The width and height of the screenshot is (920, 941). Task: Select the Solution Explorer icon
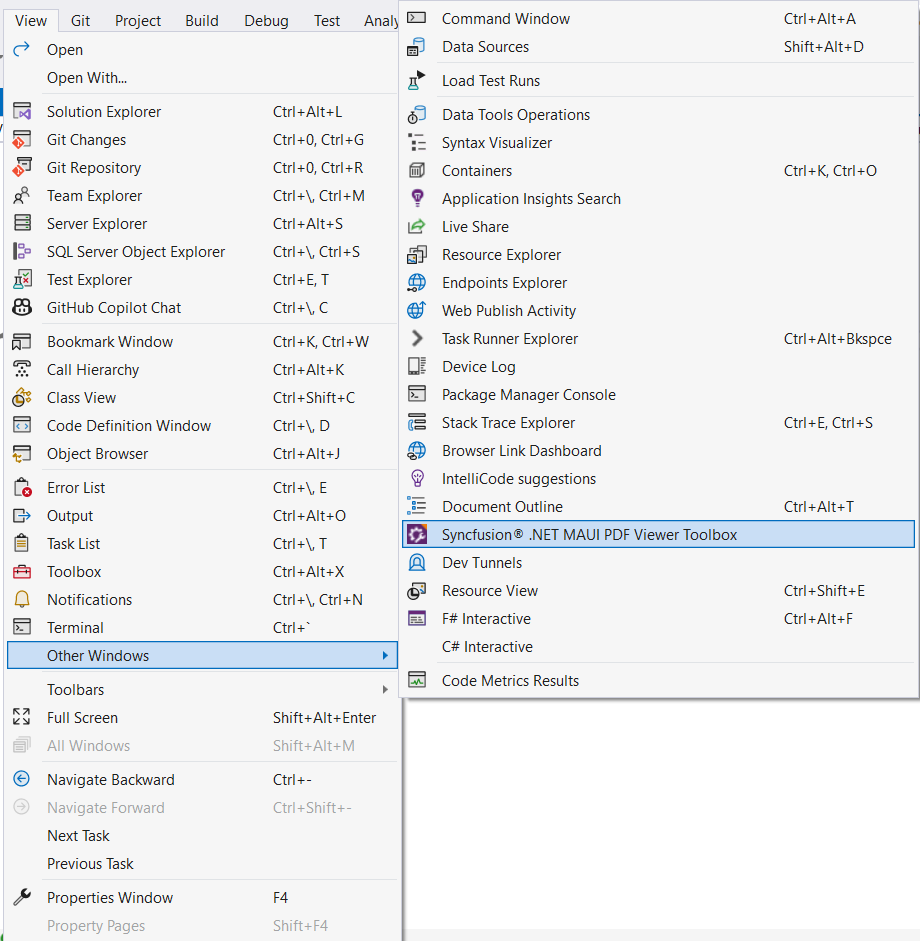coord(22,111)
